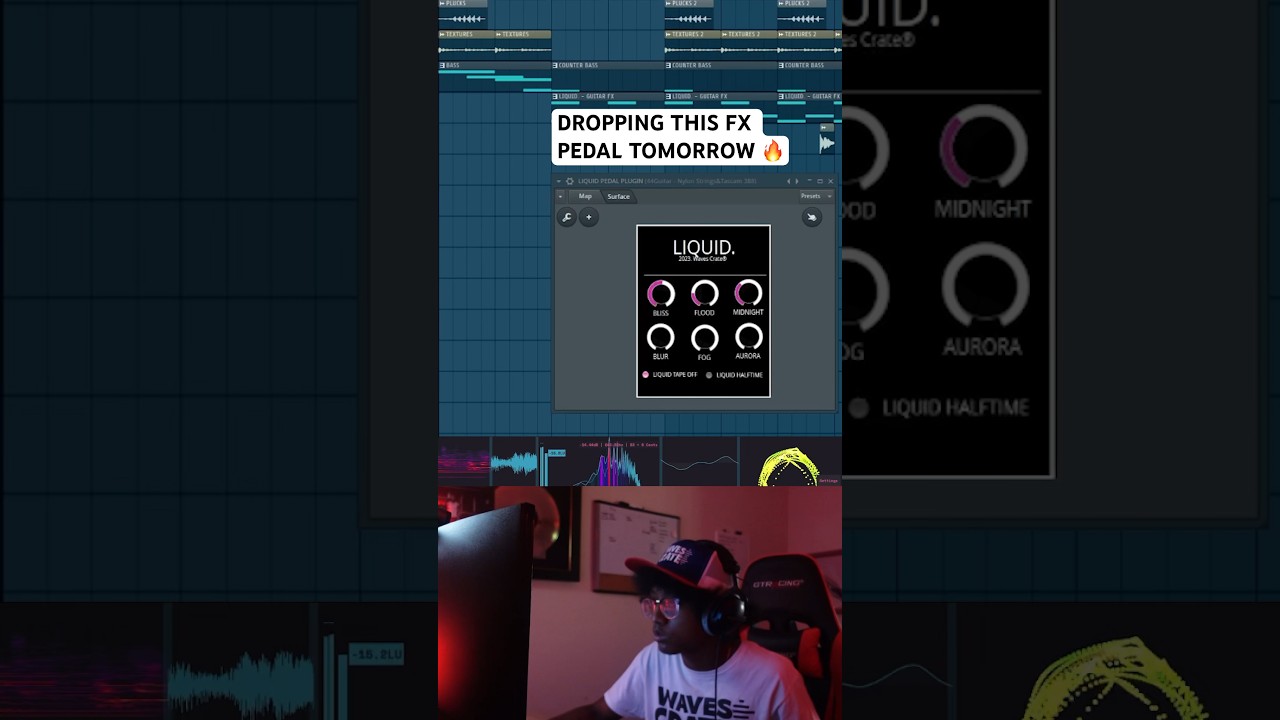This screenshot has width=1280, height=720.
Task: Minimize the Liquid Pedal plugin window
Action: click(809, 181)
